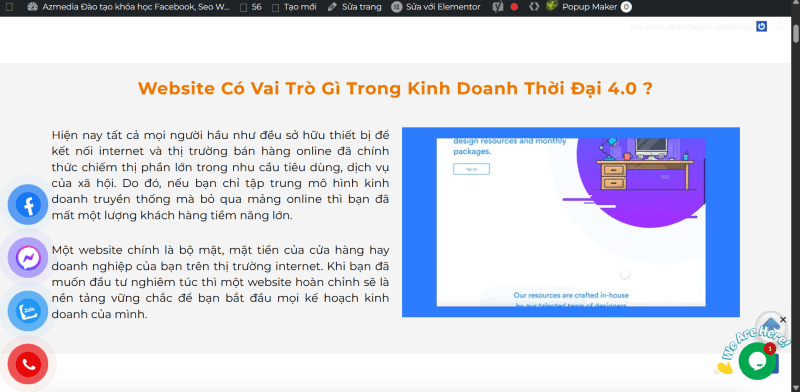Open the Popup Maker menu
Viewport: 800px width, 392px height.
point(589,7)
